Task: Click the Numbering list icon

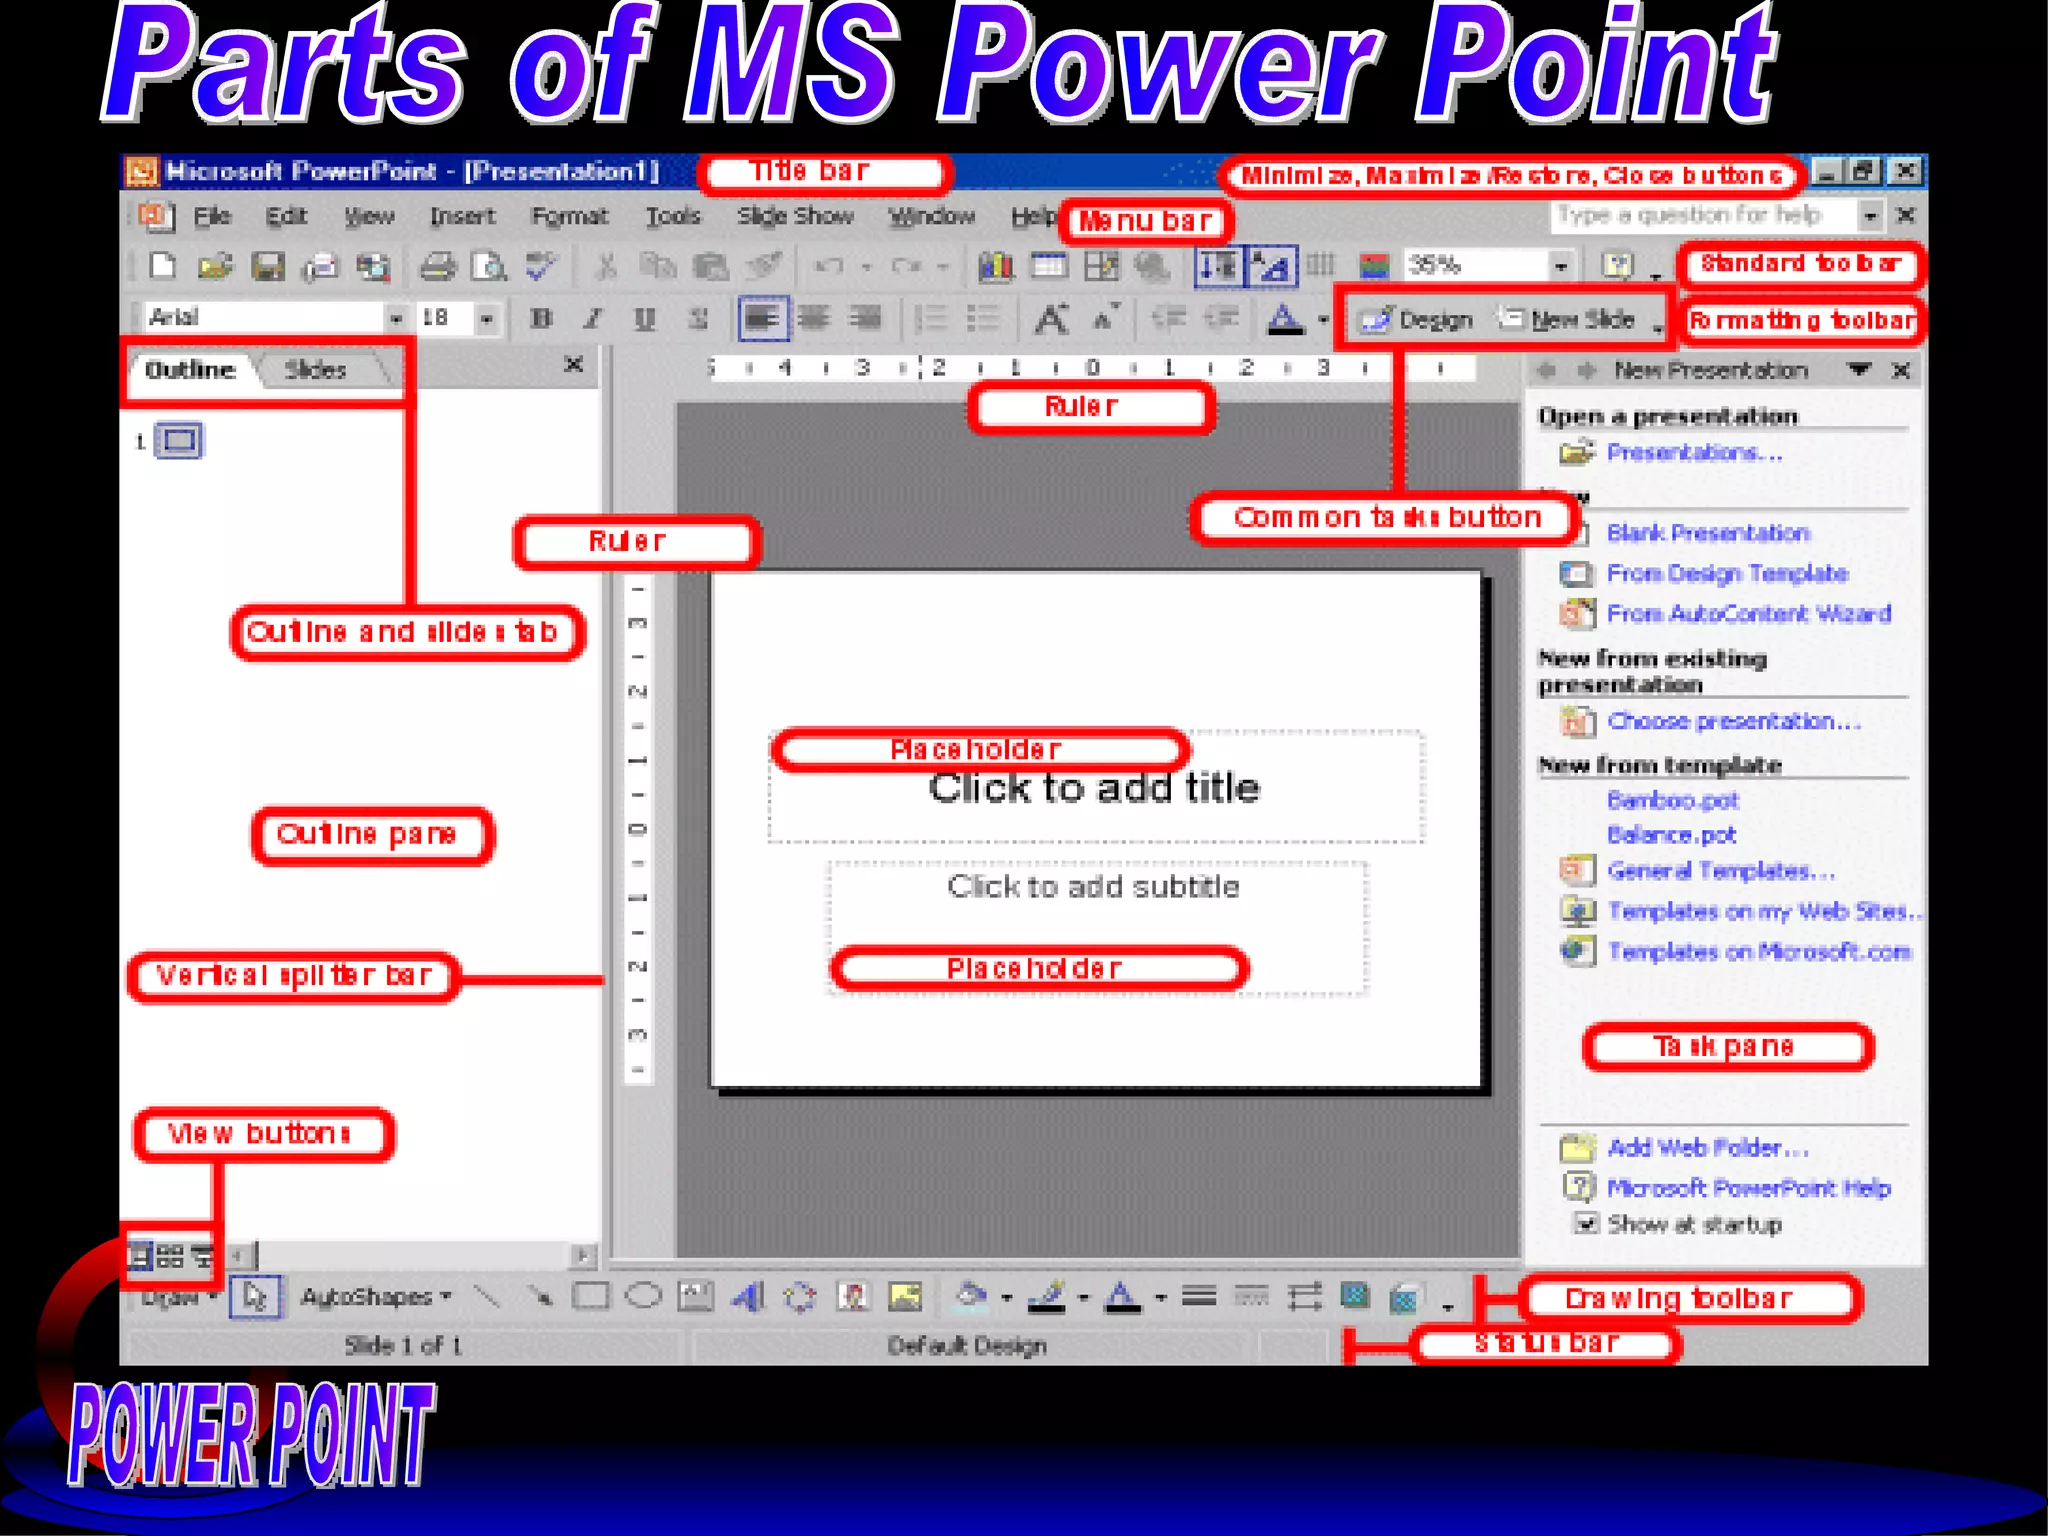Action: [931, 319]
